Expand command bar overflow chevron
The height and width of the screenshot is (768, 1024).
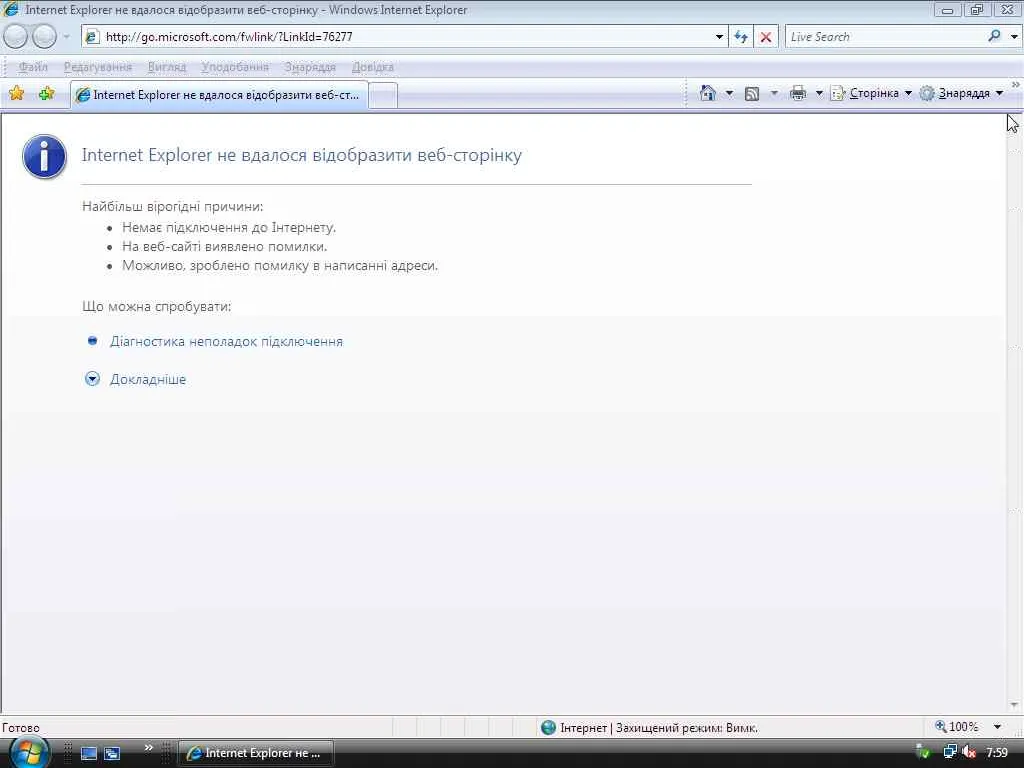(1016, 85)
